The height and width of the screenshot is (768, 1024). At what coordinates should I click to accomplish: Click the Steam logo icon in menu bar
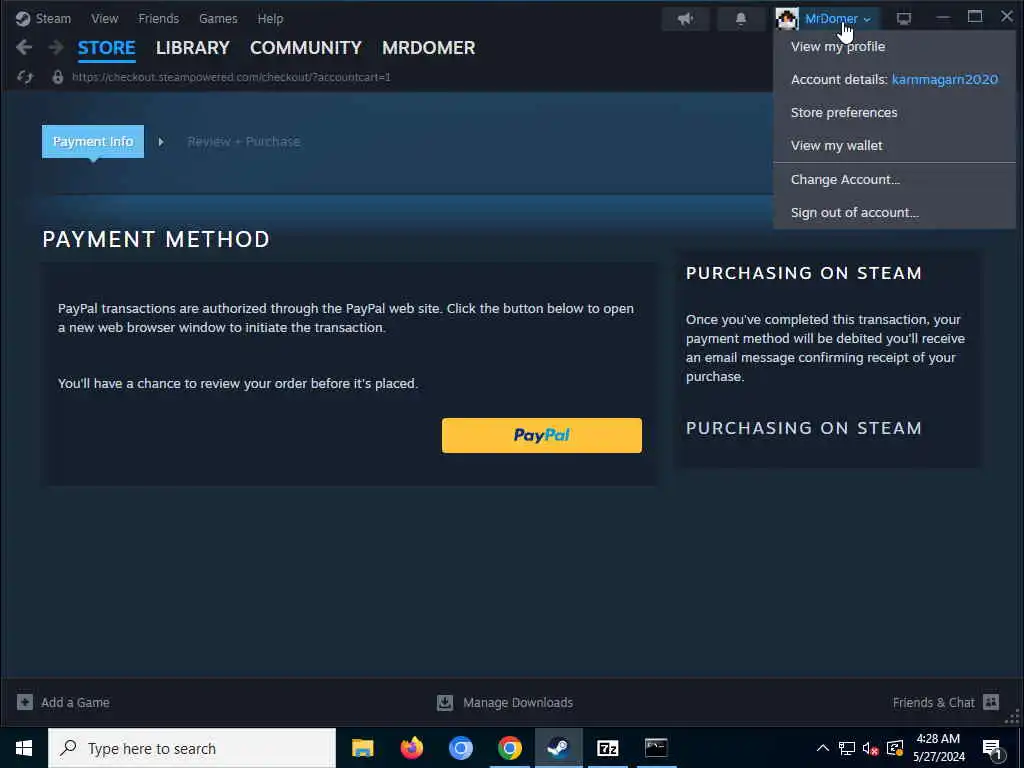click(23, 18)
